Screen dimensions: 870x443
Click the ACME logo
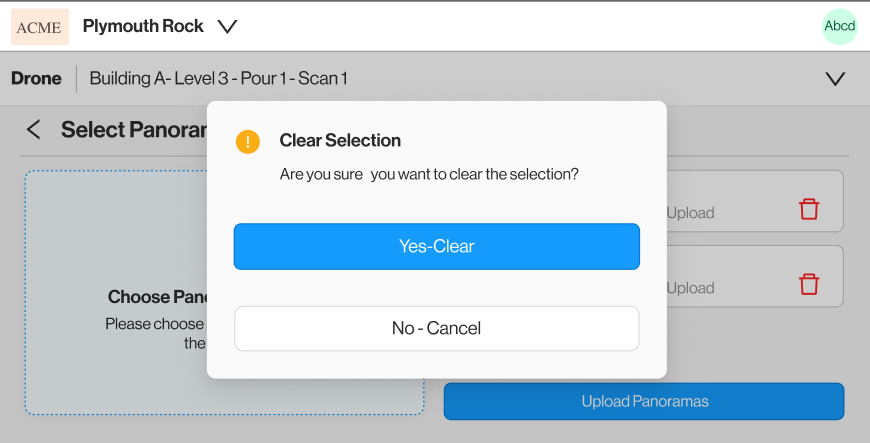point(40,27)
